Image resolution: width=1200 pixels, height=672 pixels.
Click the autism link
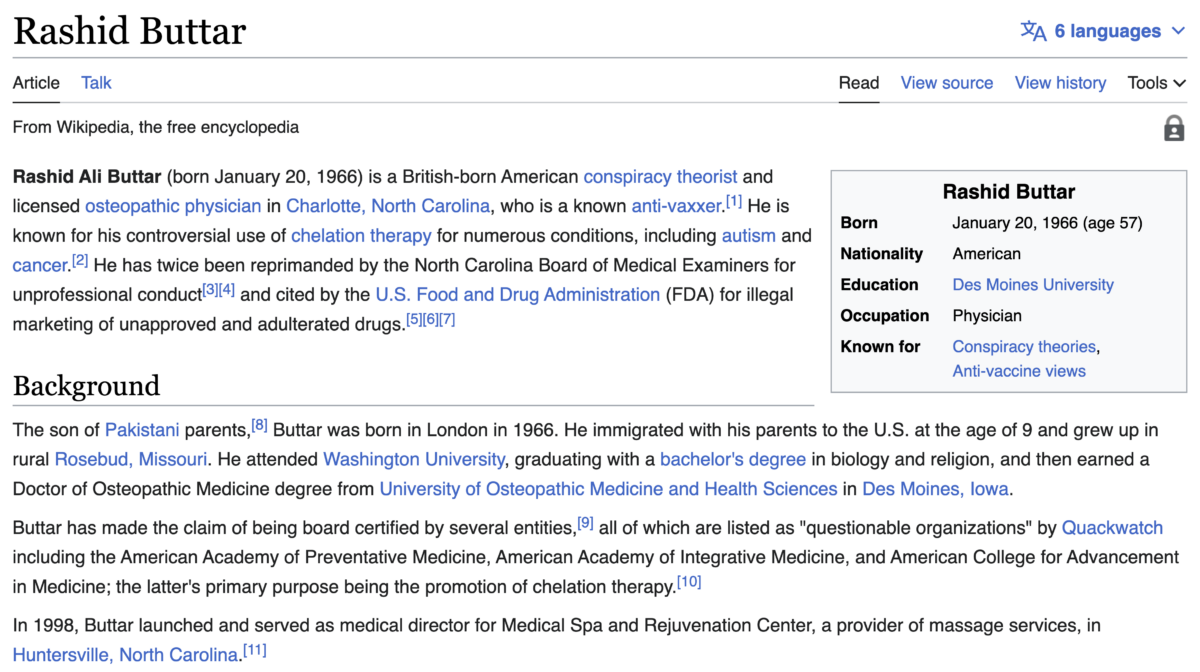click(x=749, y=236)
